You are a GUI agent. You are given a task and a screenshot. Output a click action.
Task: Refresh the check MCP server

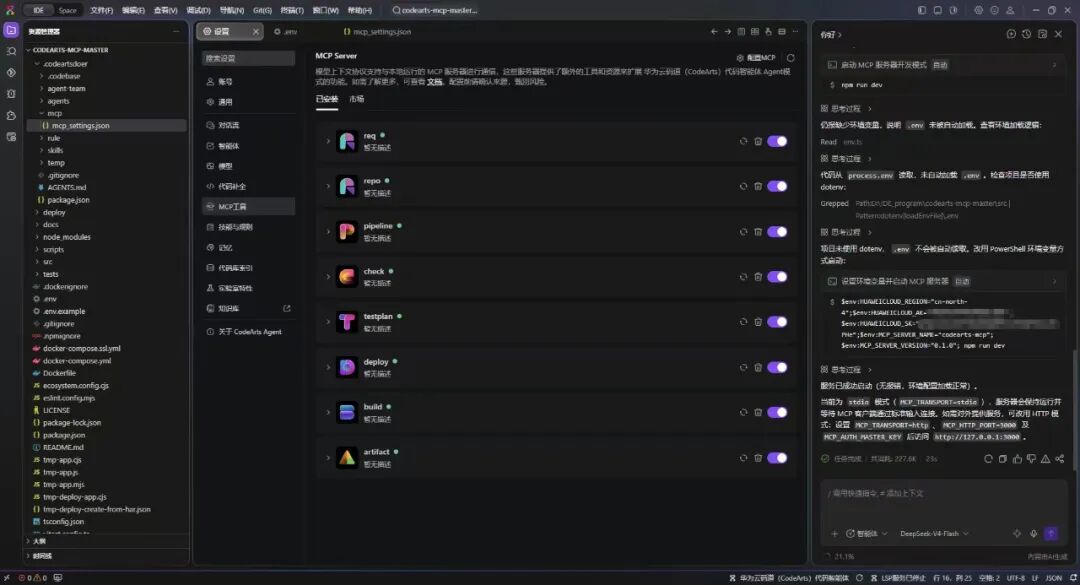pyautogui.click(x=743, y=277)
